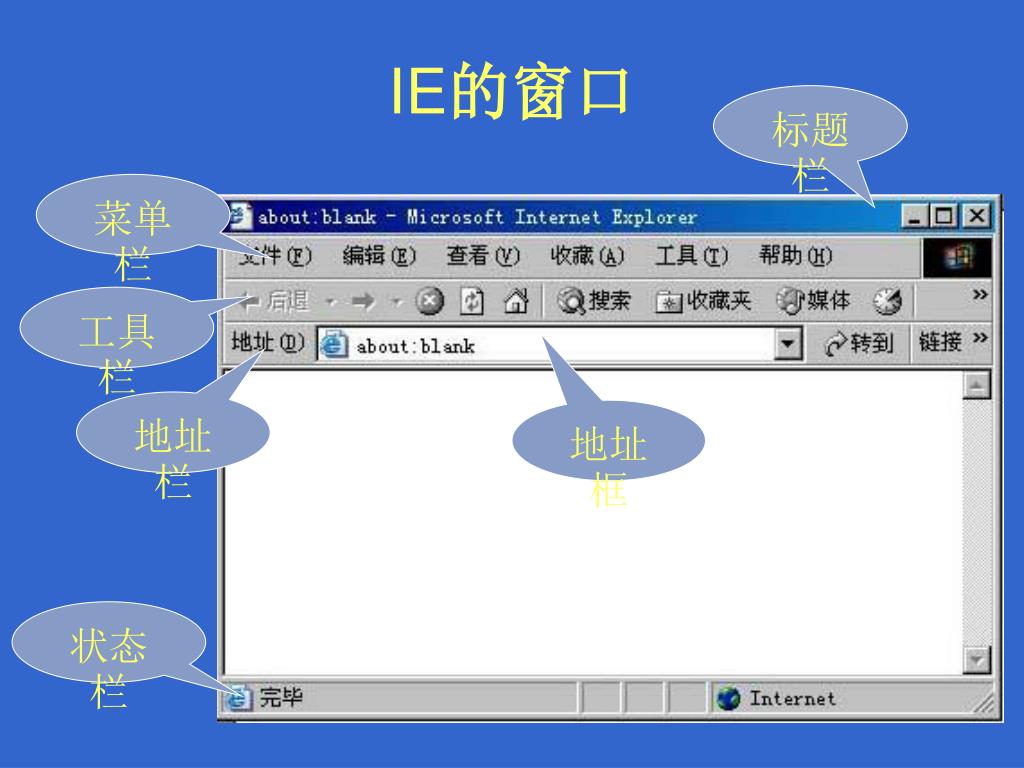Click the status bar IE page icon

pos(237,697)
